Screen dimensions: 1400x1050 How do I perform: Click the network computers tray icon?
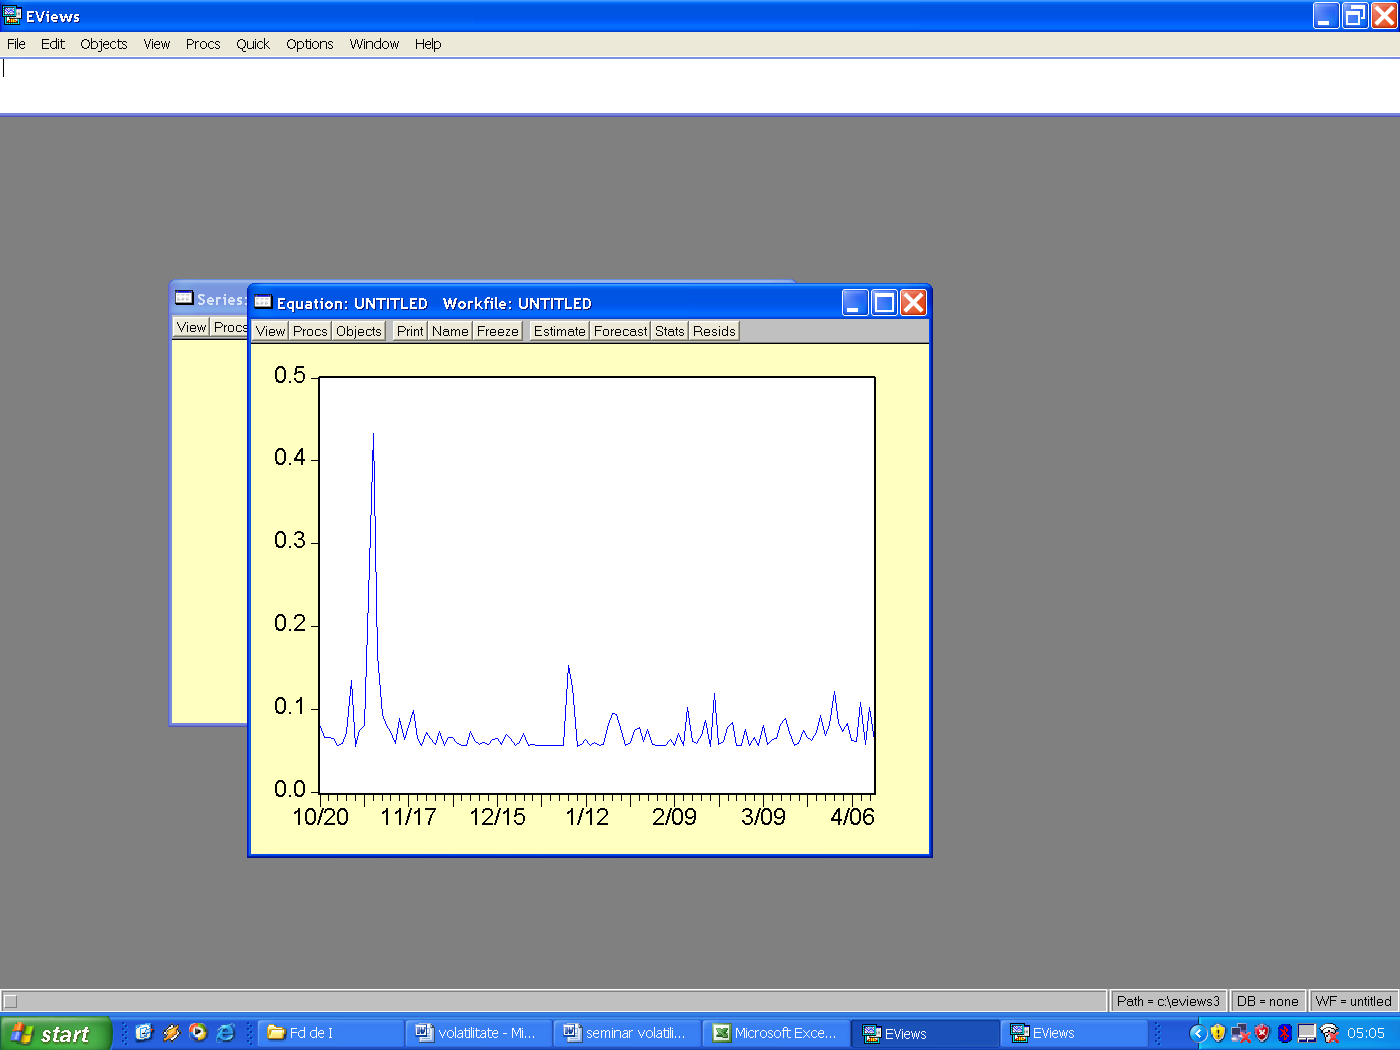click(1241, 1033)
